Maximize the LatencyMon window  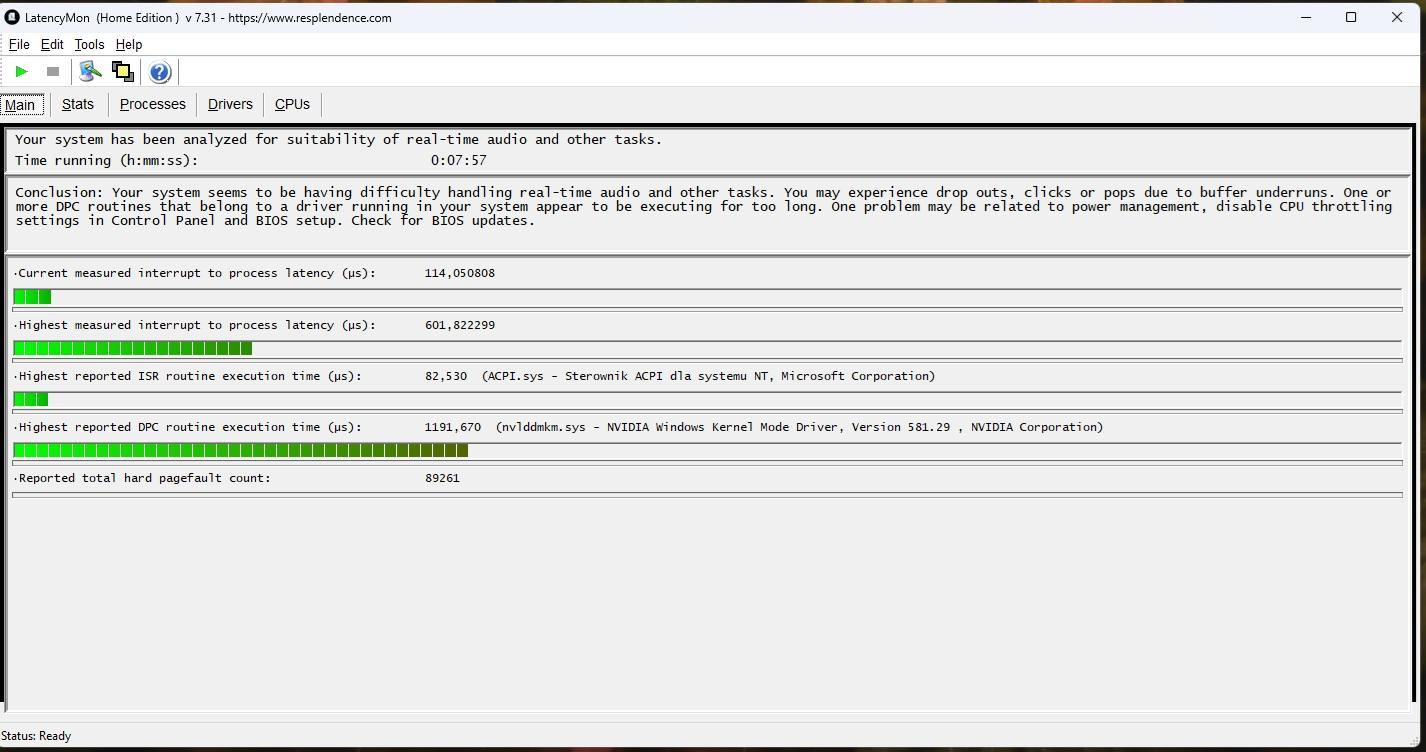(1351, 17)
